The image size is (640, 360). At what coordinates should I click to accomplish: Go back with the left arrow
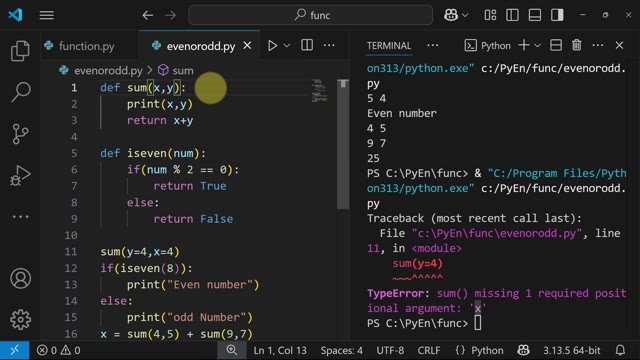[148, 16]
